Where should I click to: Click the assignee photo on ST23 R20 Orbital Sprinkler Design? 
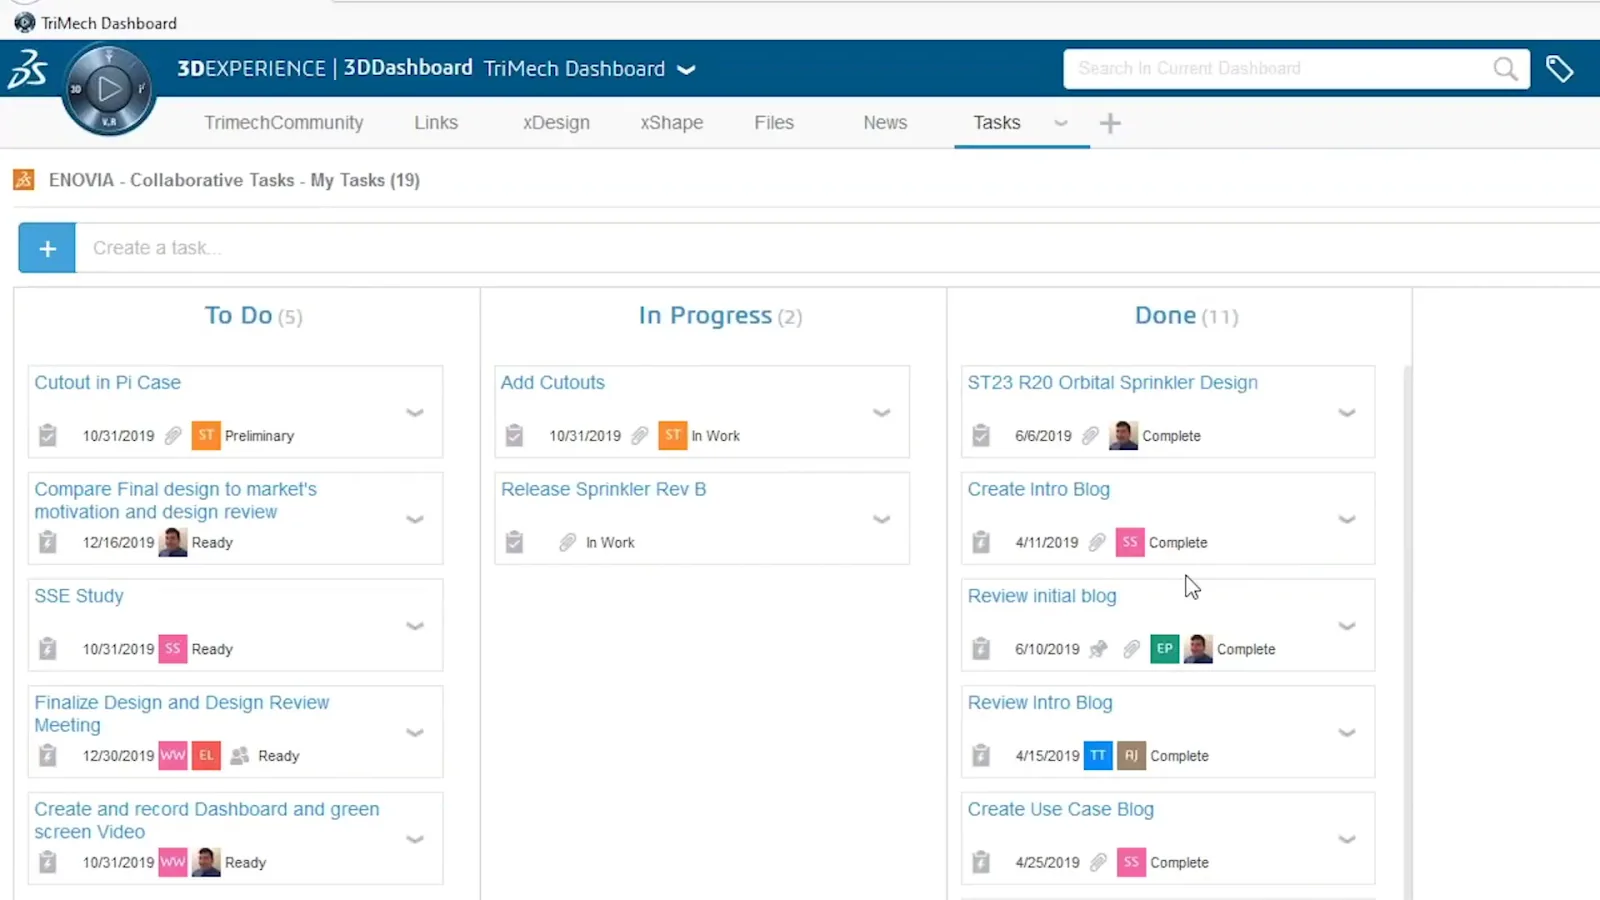coord(1123,435)
